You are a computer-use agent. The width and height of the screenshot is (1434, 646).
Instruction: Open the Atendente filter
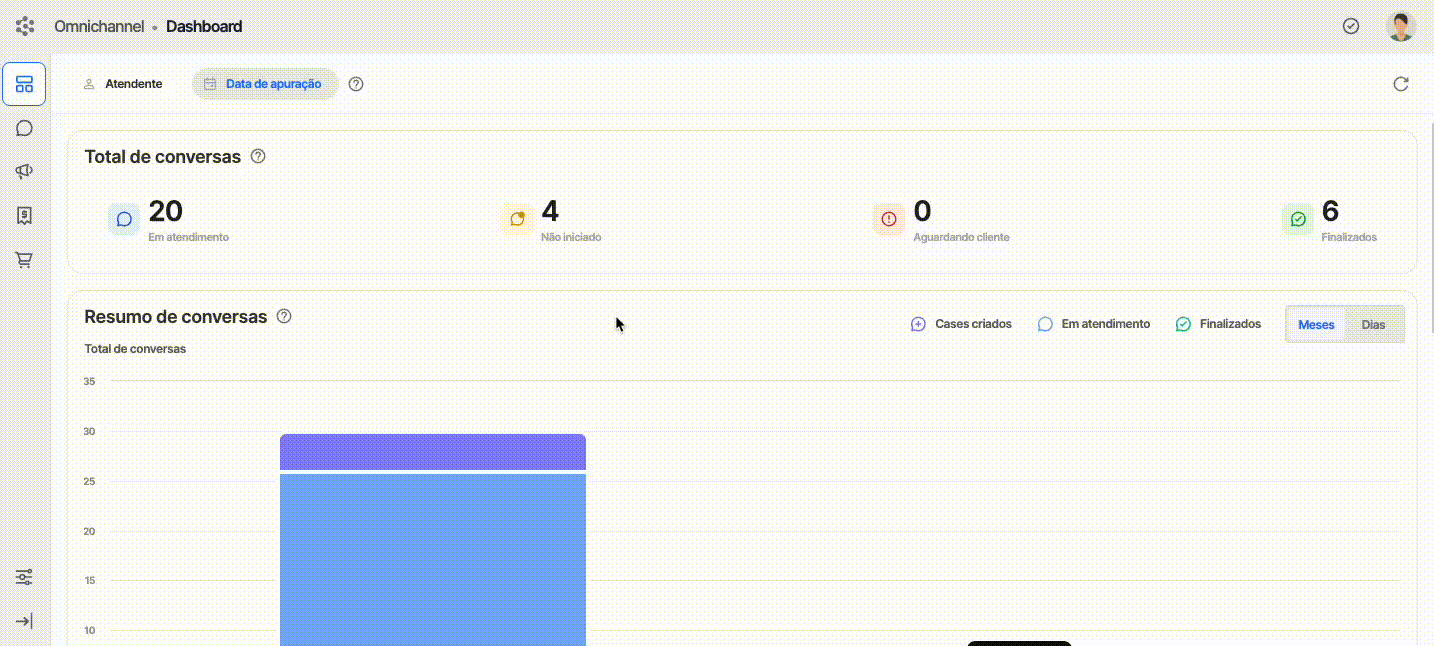pos(123,84)
